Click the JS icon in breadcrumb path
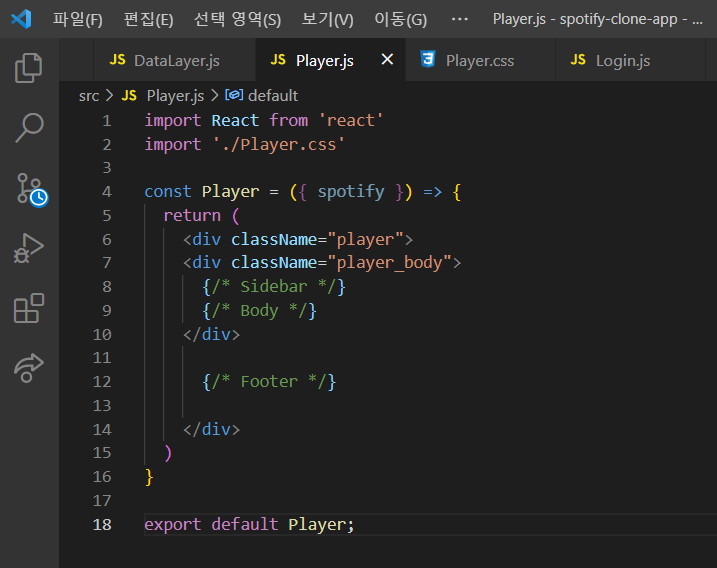 click(129, 96)
